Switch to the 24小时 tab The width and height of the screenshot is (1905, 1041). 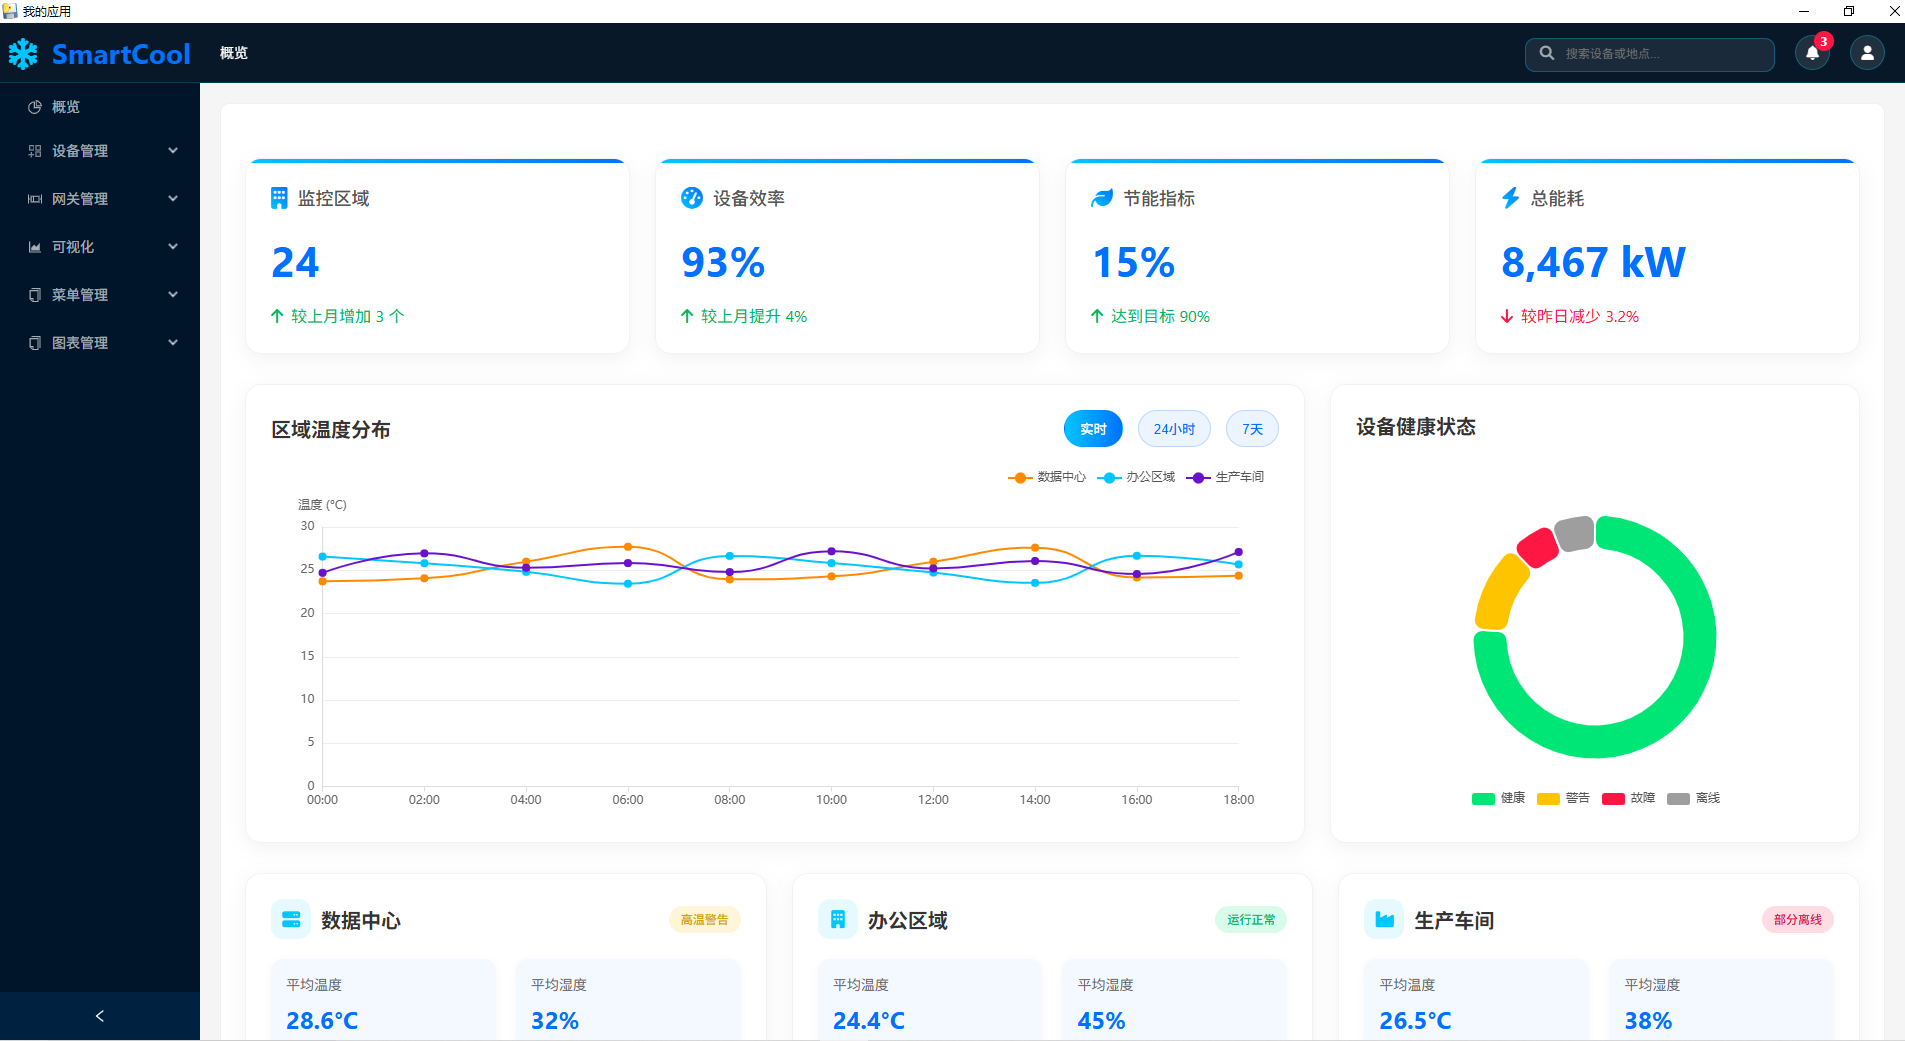coord(1172,428)
